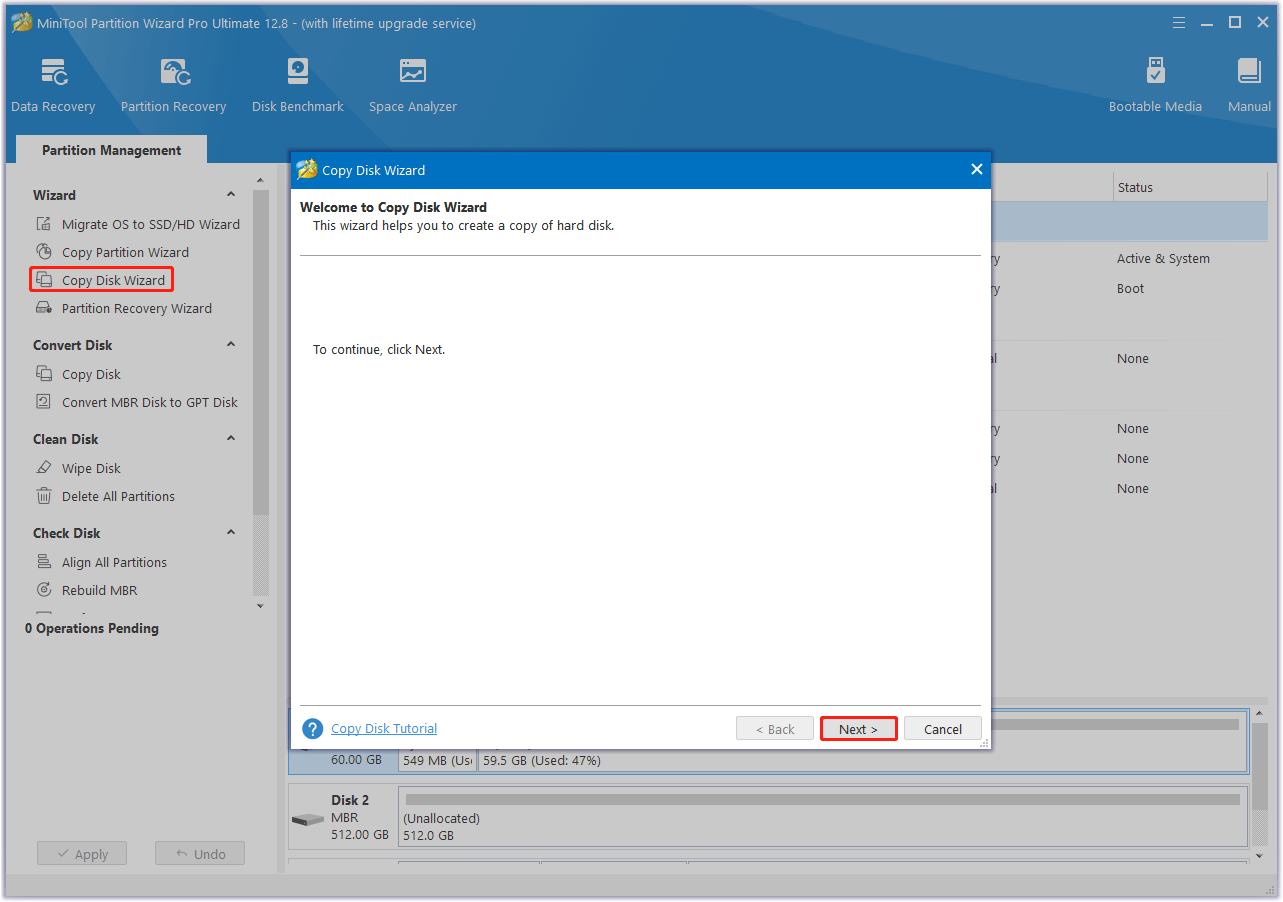
Task: Click Cancel in the Copy Disk Wizard
Action: click(943, 729)
